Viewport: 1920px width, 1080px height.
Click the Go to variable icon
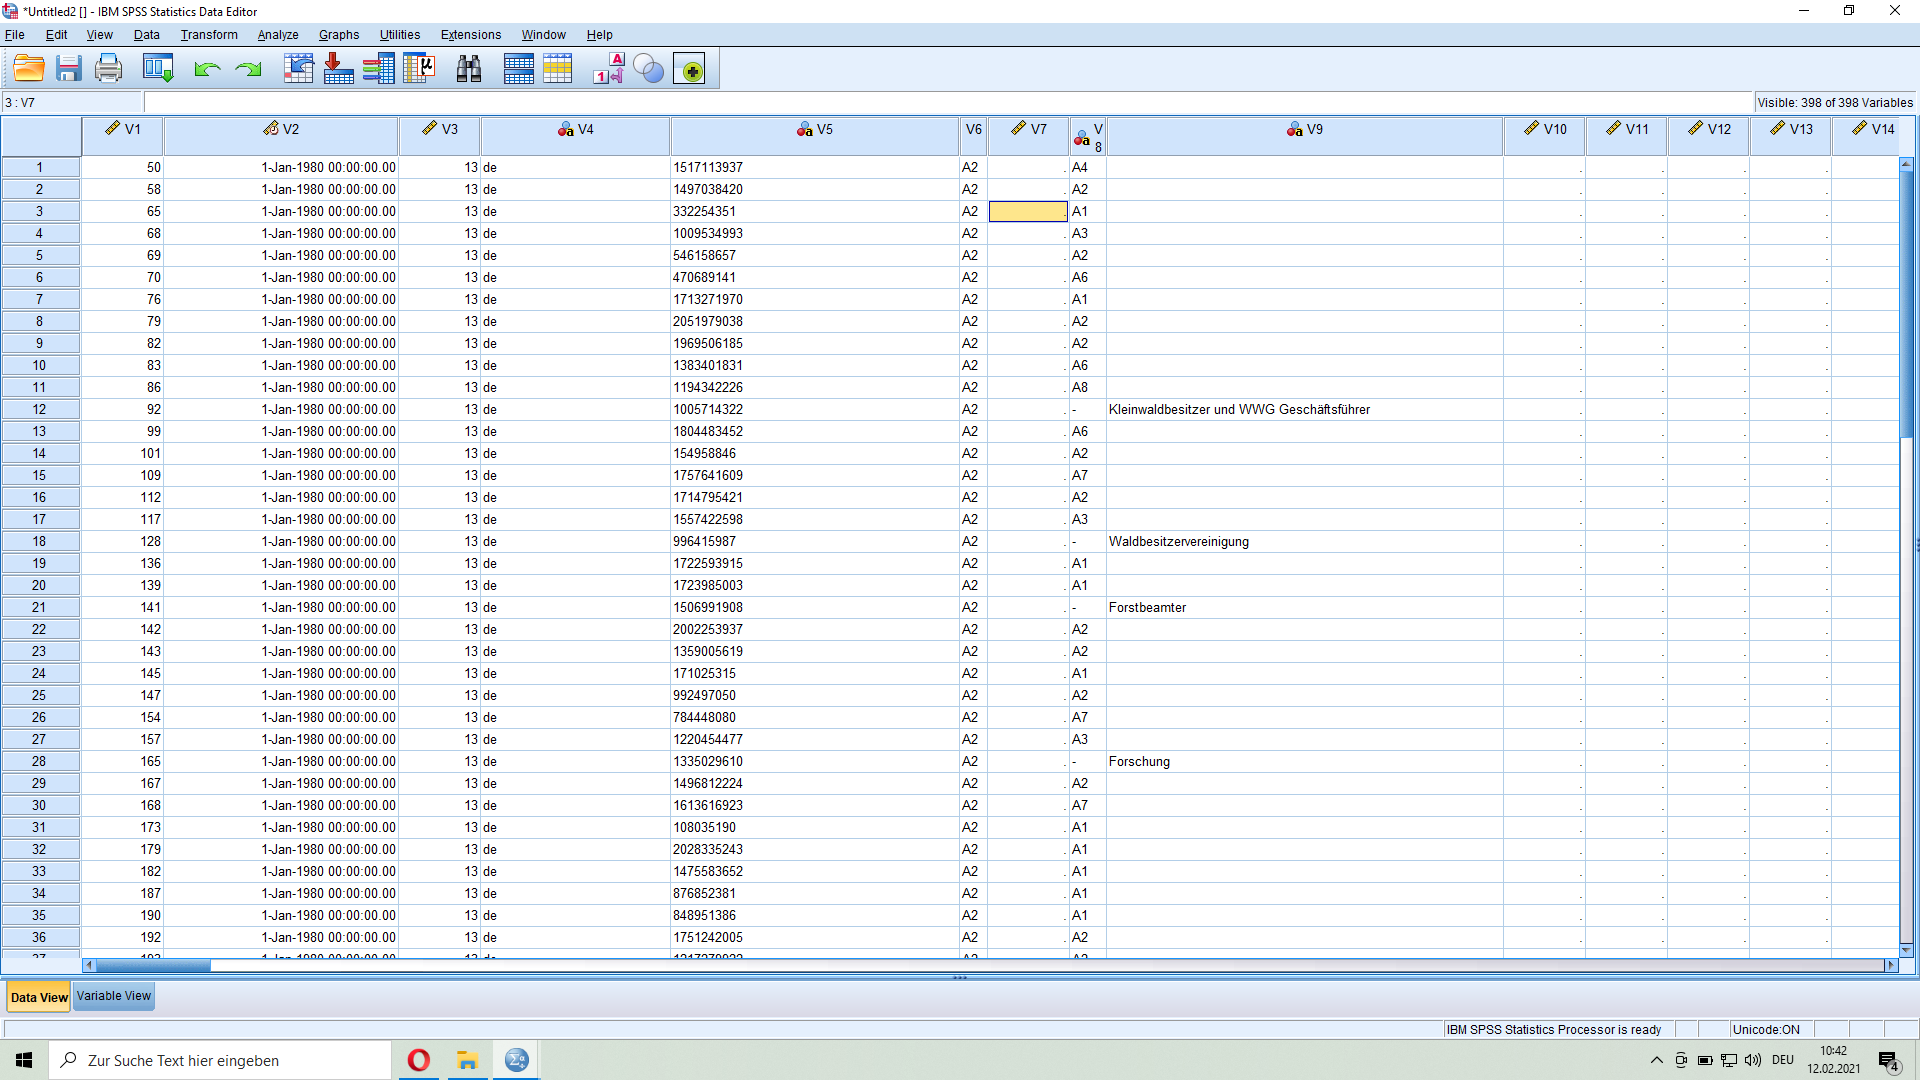coord(338,69)
